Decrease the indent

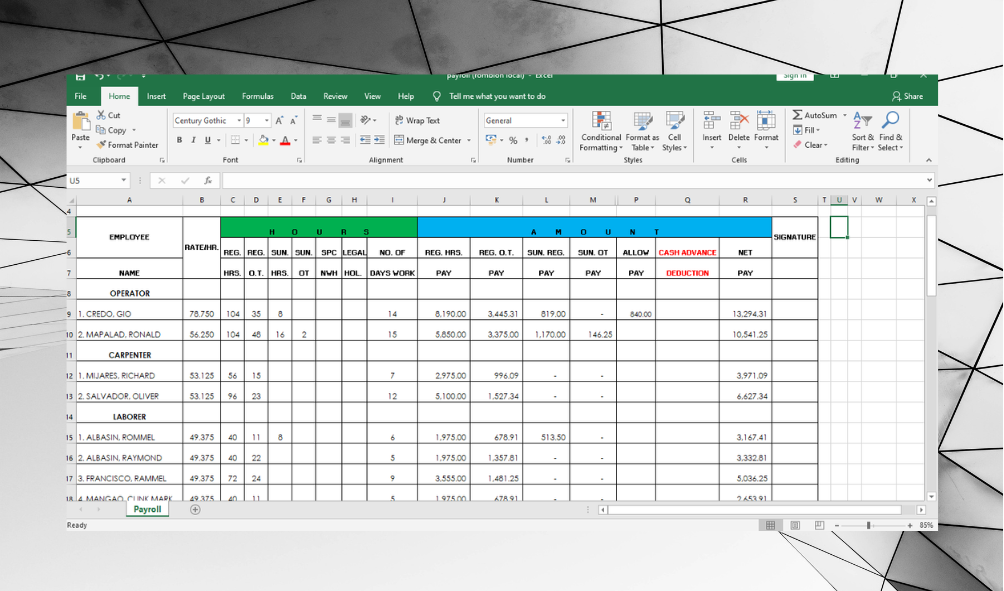pyautogui.click(x=365, y=140)
